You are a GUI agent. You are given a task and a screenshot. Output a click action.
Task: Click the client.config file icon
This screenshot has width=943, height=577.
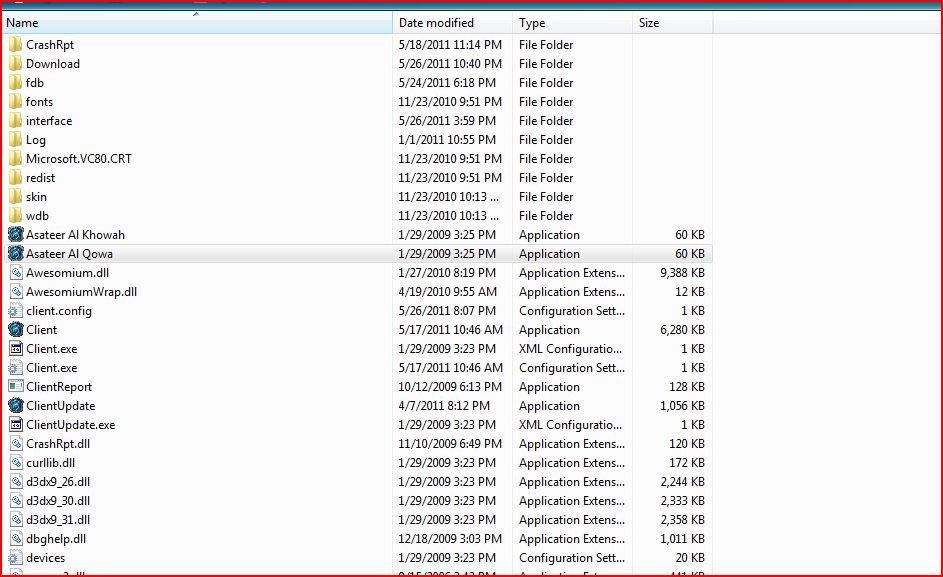[x=15, y=311]
